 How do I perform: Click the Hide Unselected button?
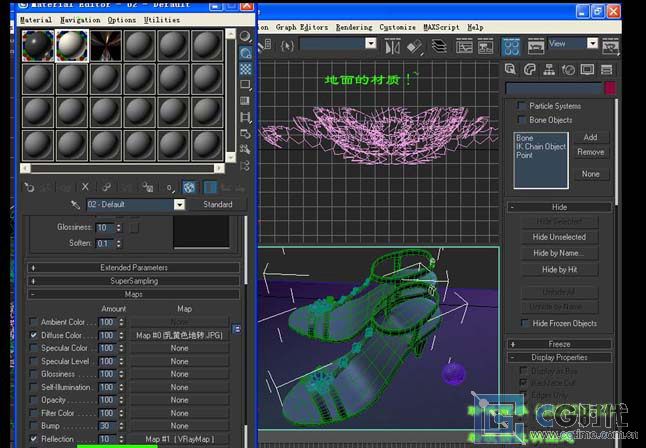(559, 237)
